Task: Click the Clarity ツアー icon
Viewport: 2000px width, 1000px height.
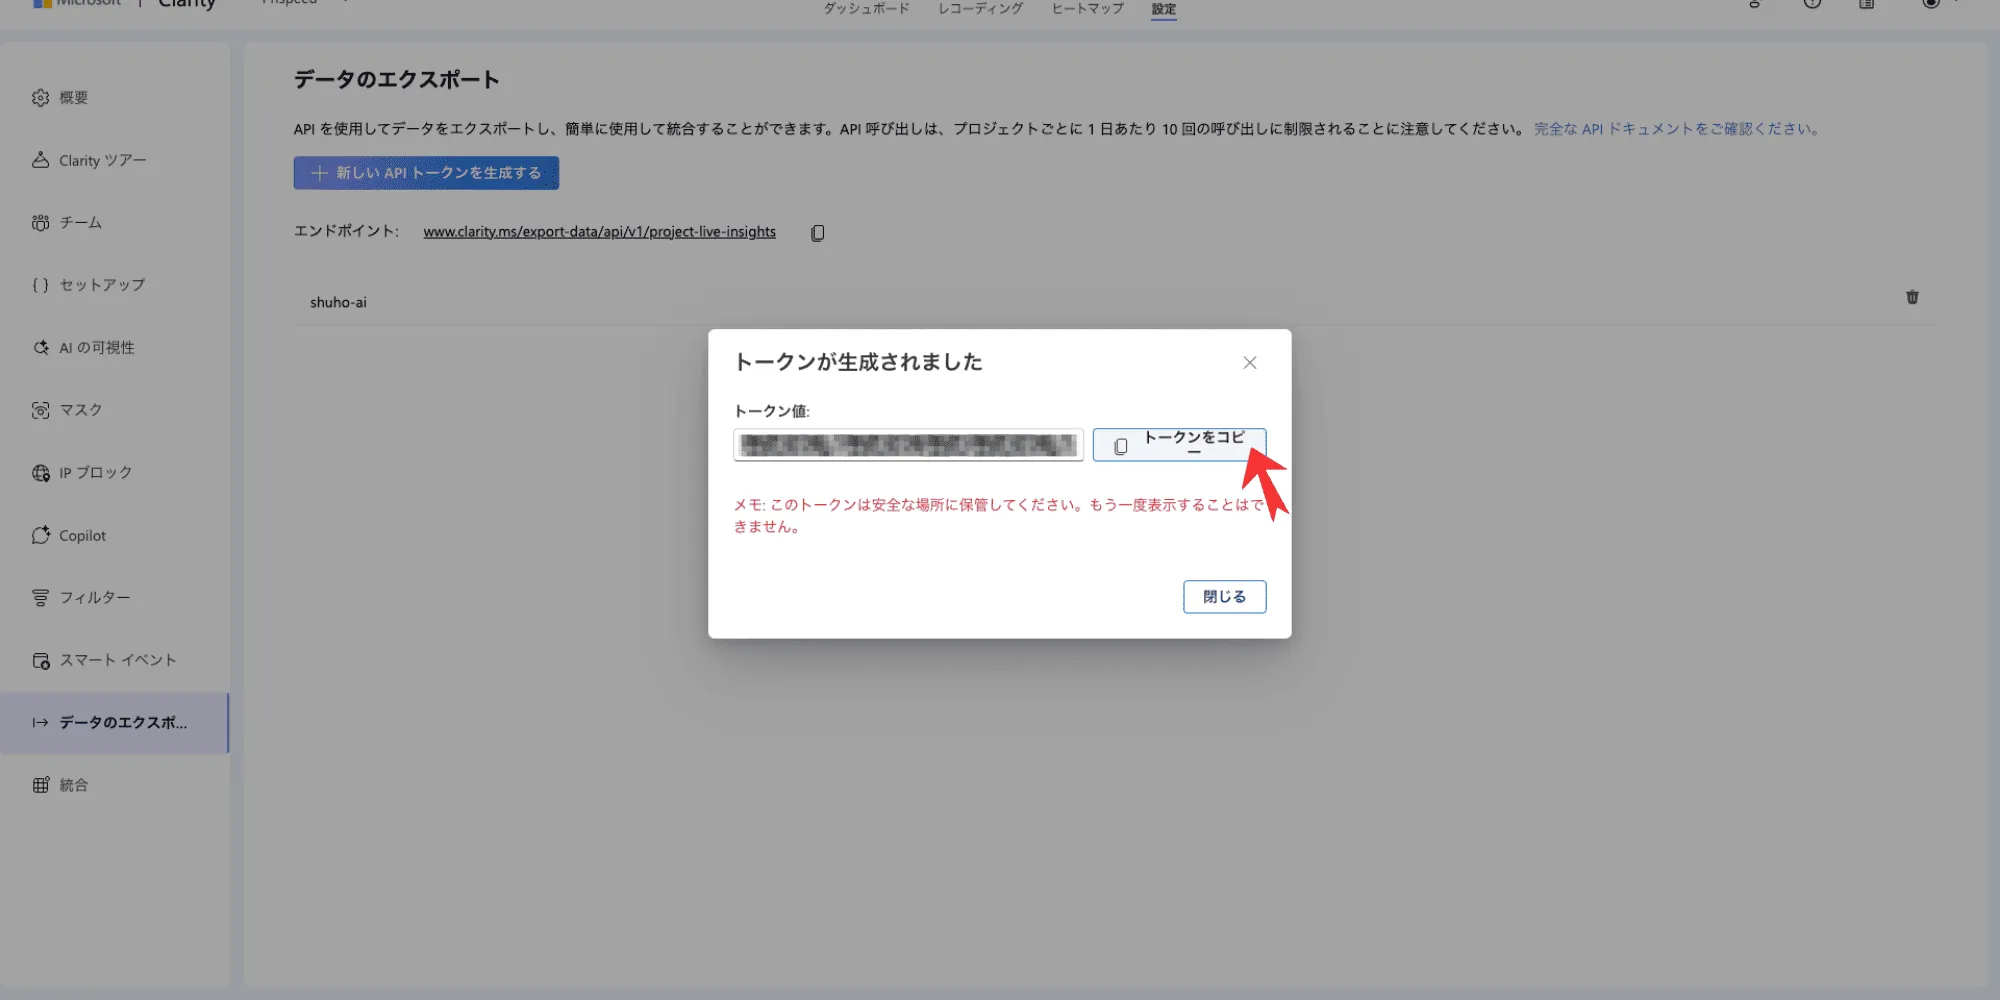Action: tap(40, 160)
